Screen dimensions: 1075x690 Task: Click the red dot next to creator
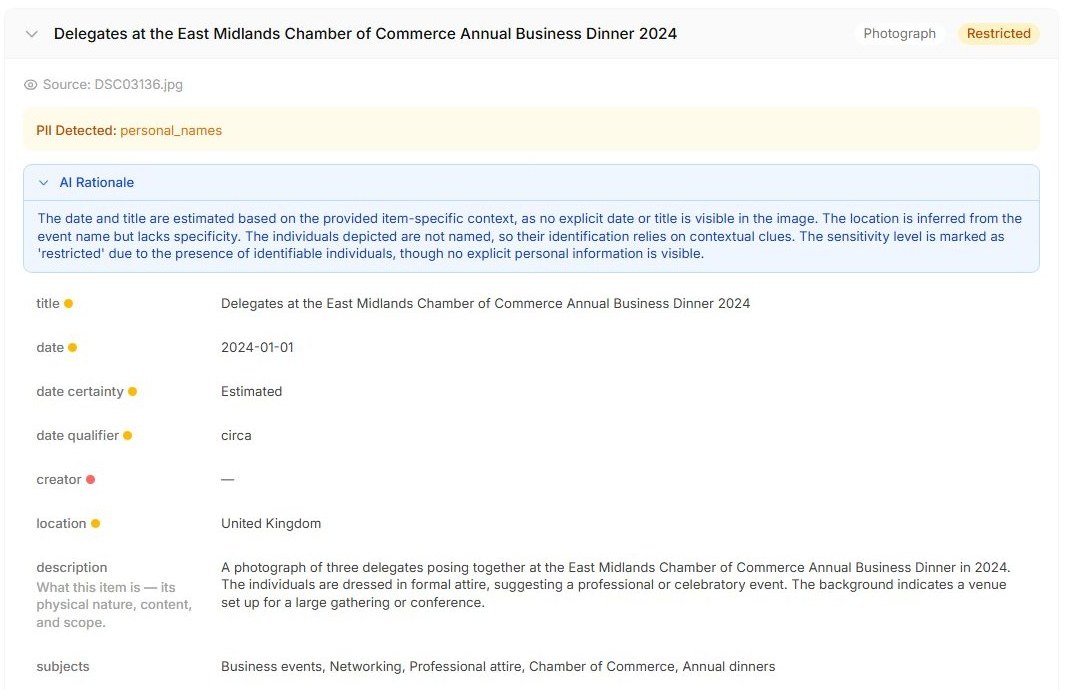pos(90,479)
